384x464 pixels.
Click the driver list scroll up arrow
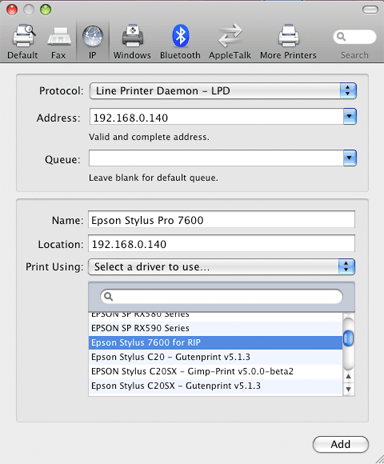tap(348, 376)
